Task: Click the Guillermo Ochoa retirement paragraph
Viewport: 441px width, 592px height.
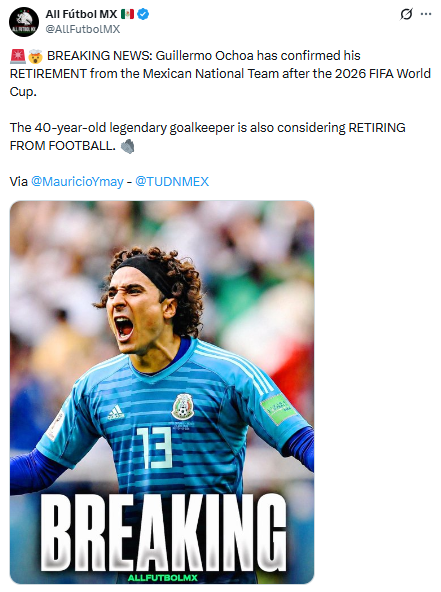Action: [x=220, y=74]
